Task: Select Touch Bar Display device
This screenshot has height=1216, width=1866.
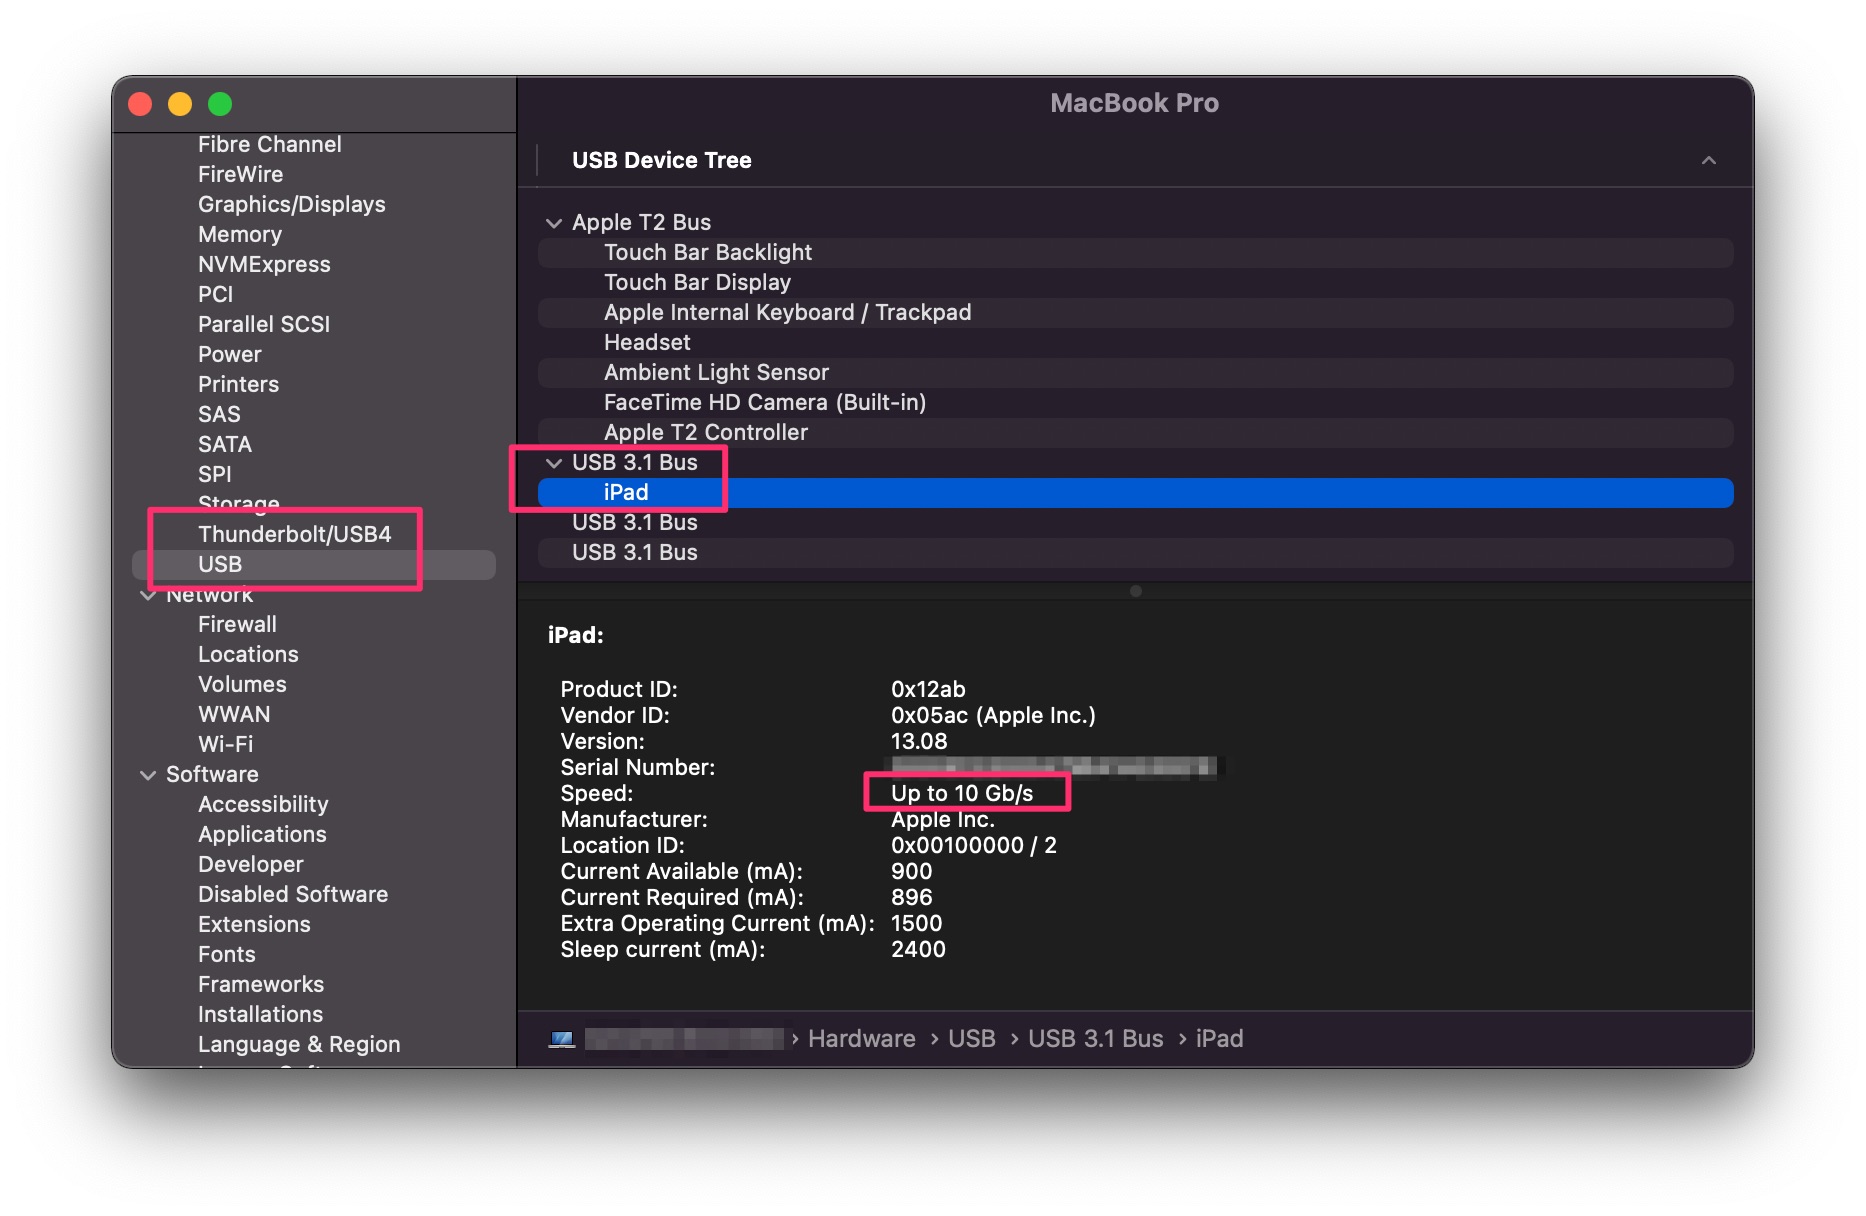Action: 1135,283
